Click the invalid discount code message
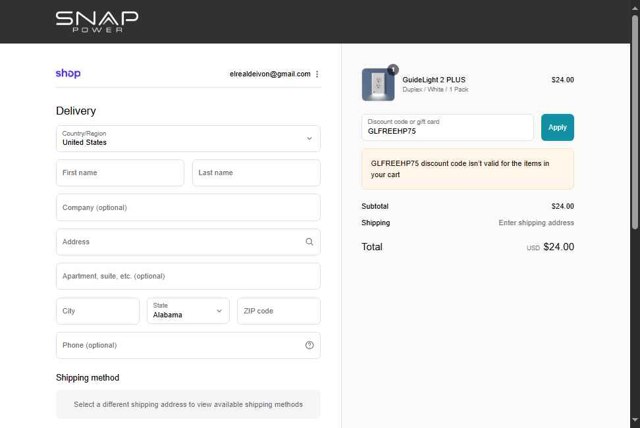Screen dimensions: 640x428 [468, 169]
